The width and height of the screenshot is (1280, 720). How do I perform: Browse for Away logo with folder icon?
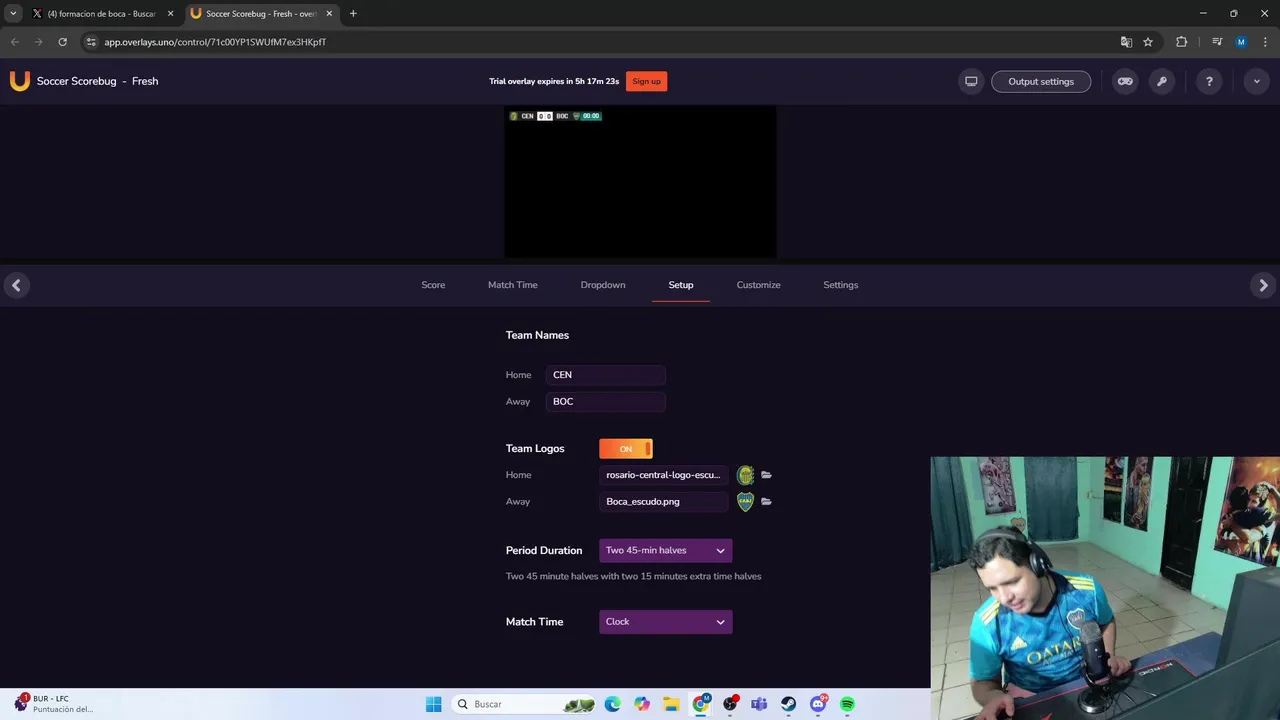(766, 502)
